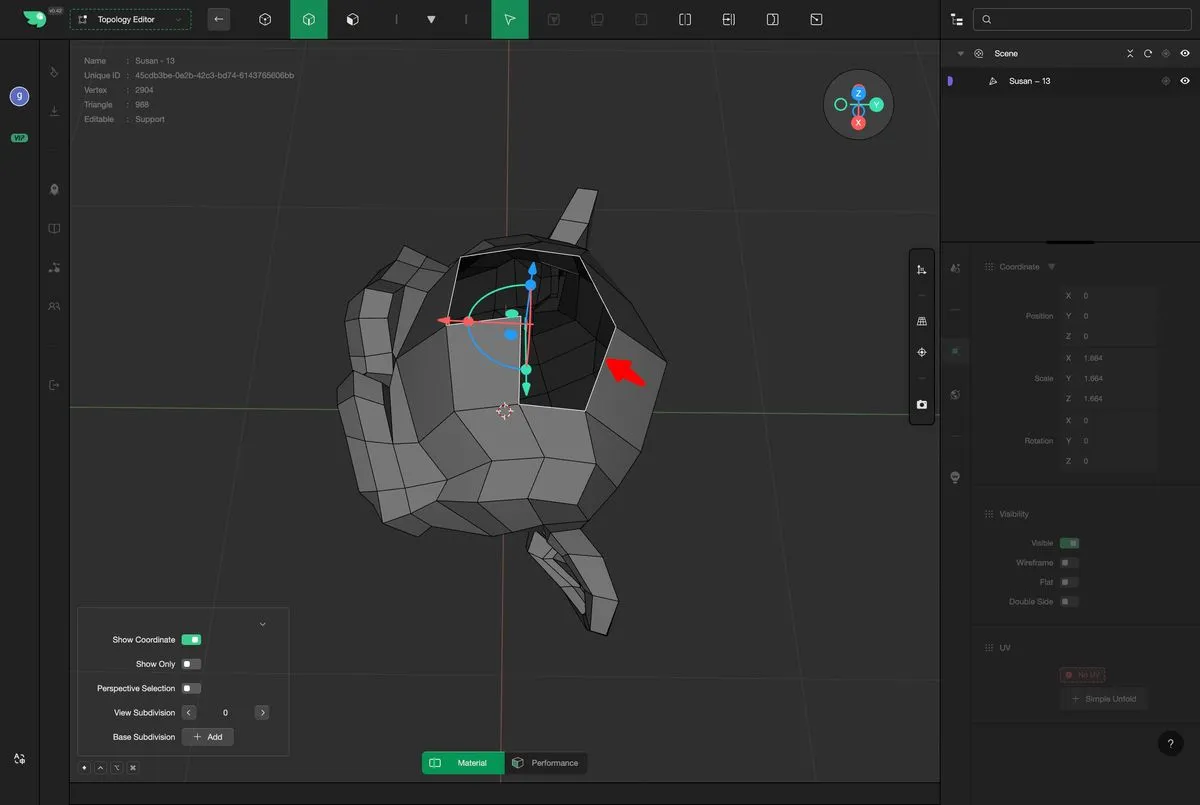
Task: Click the camera icon in viewport toolbar
Action: (x=921, y=405)
